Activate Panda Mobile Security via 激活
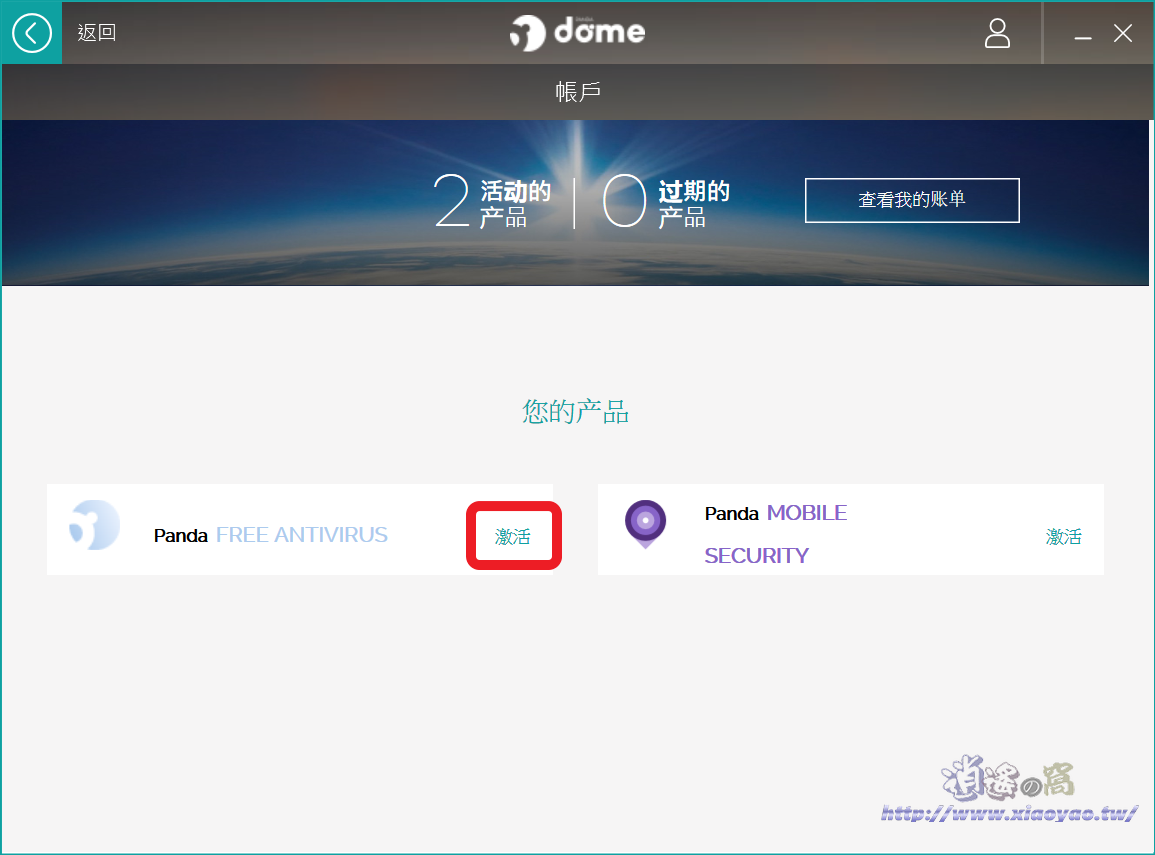The width and height of the screenshot is (1155, 855). pyautogui.click(x=1064, y=537)
